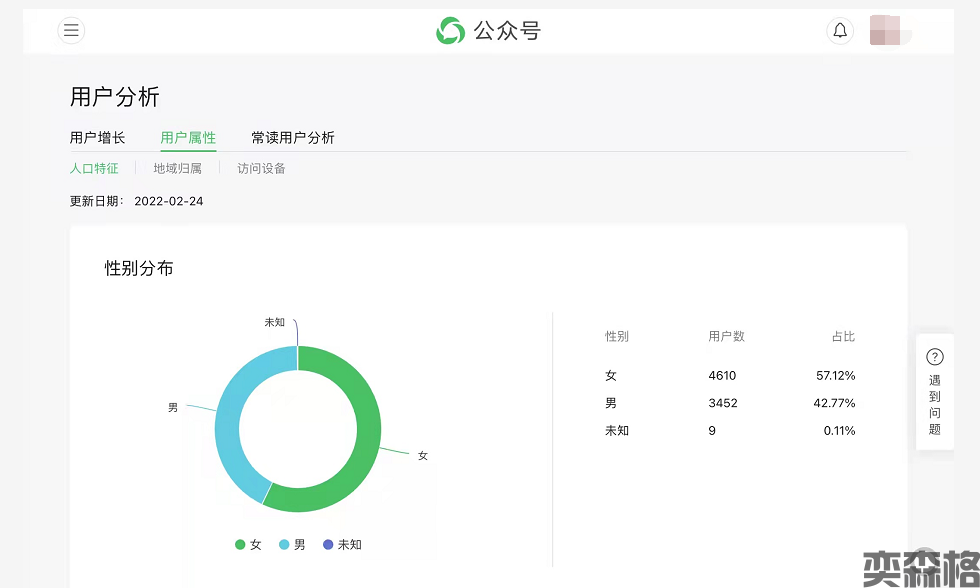This screenshot has width=980, height=588.
Task: Click the 男 row in gender table
Action: pos(730,403)
